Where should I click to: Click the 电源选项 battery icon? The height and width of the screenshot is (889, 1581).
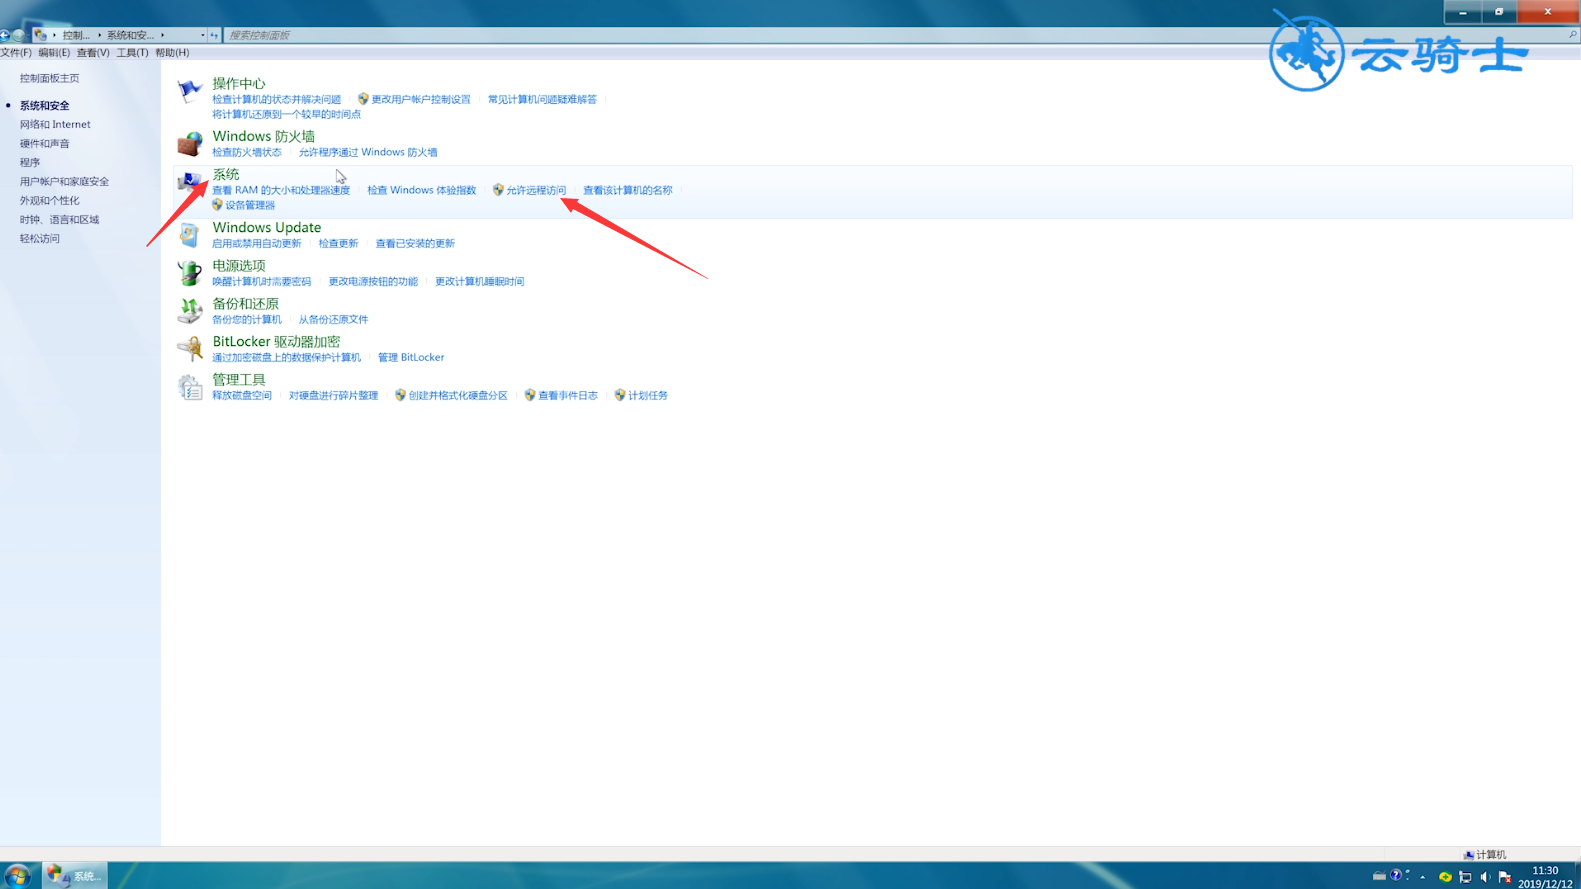(x=189, y=273)
